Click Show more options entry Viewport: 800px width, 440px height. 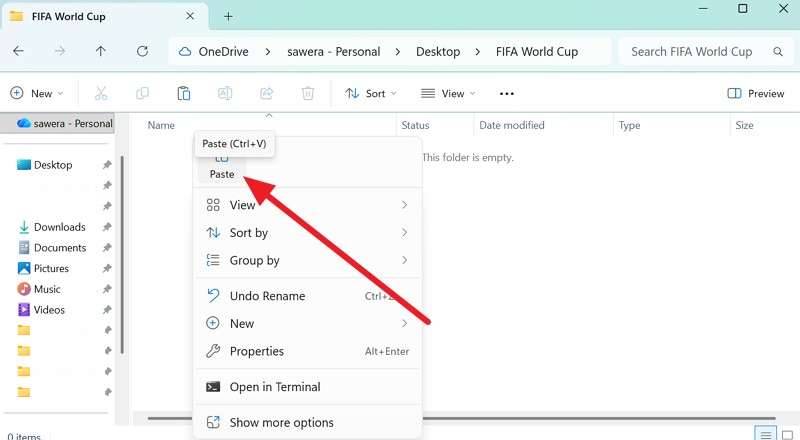click(x=308, y=423)
